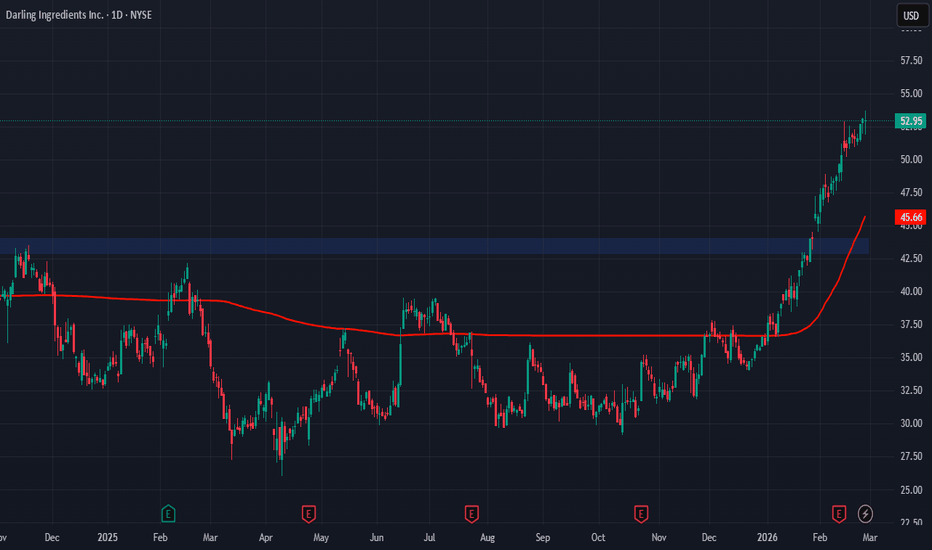Click the 2026 label on time axis

pos(767,538)
